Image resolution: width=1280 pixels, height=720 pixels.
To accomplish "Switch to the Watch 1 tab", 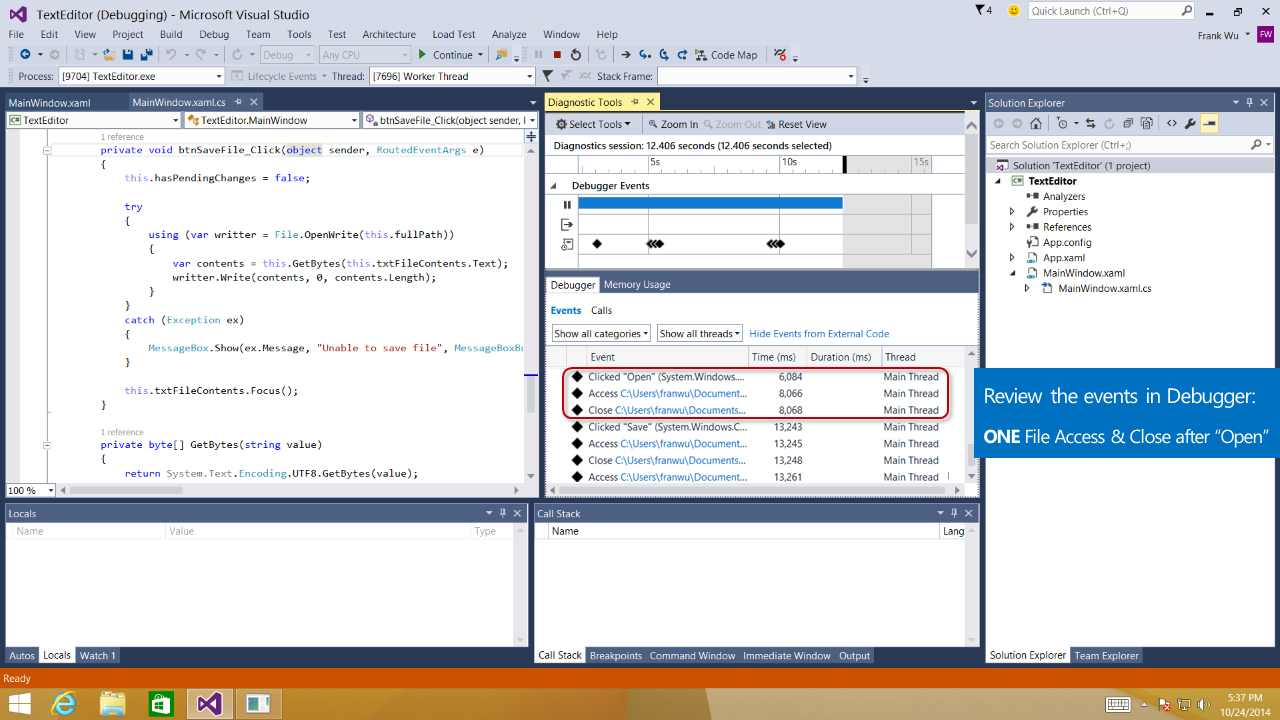I will (98, 656).
